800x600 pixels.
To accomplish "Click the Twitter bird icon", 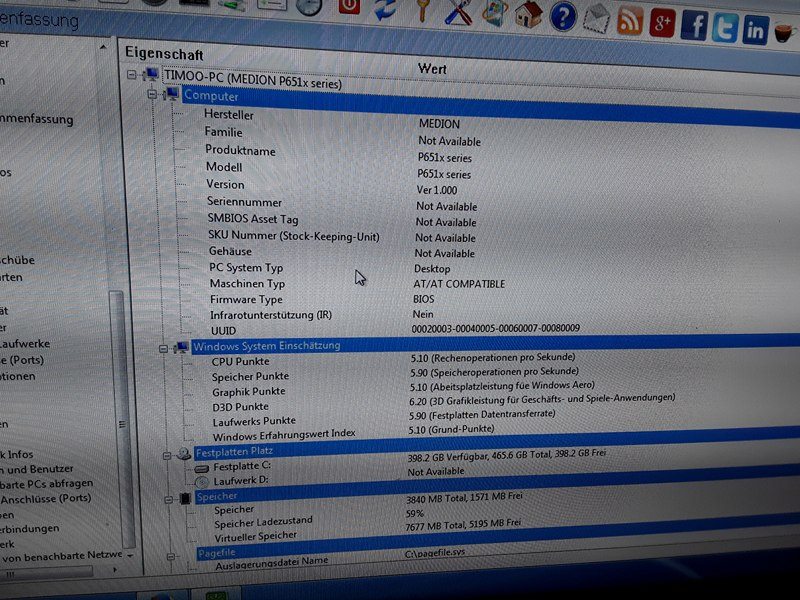I will tap(725, 28).
